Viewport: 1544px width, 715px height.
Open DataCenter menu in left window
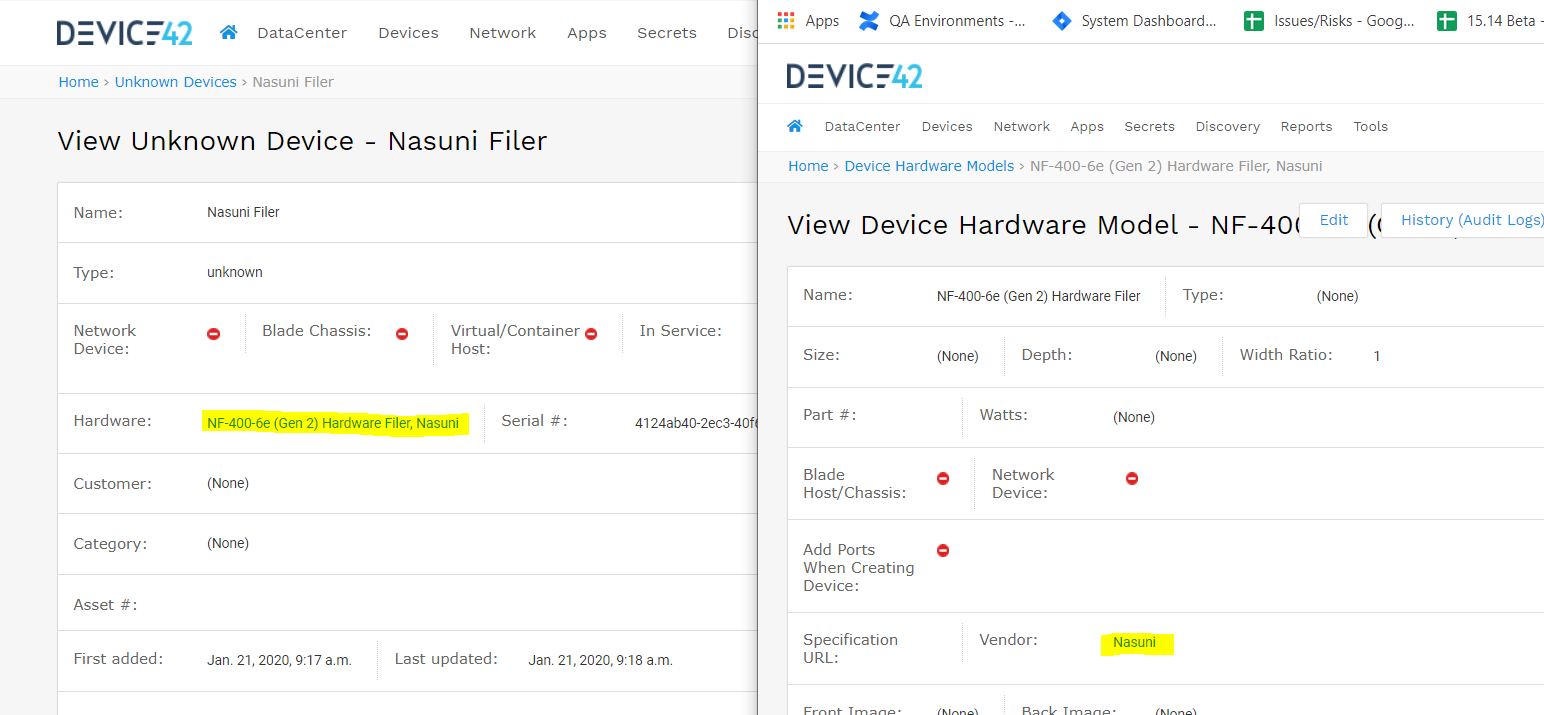tap(302, 33)
